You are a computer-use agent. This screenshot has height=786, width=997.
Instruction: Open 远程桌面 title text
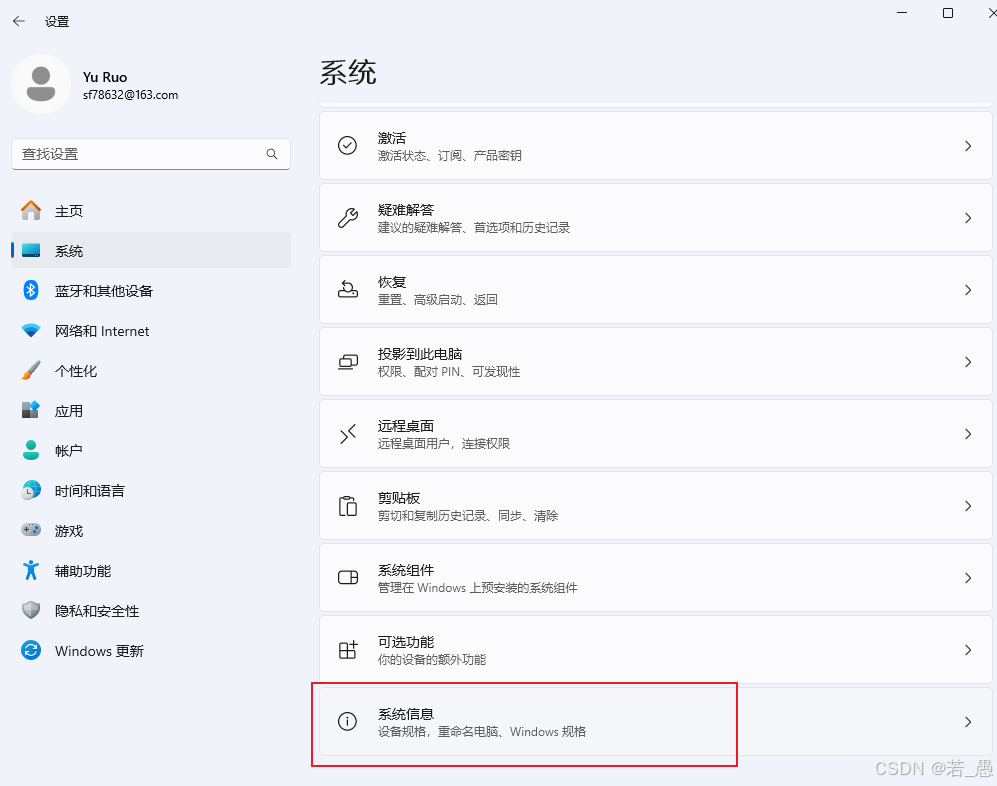click(x=406, y=426)
